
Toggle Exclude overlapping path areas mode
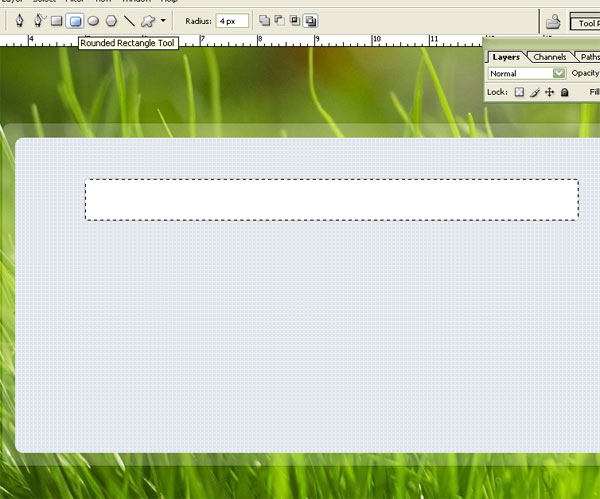point(310,21)
